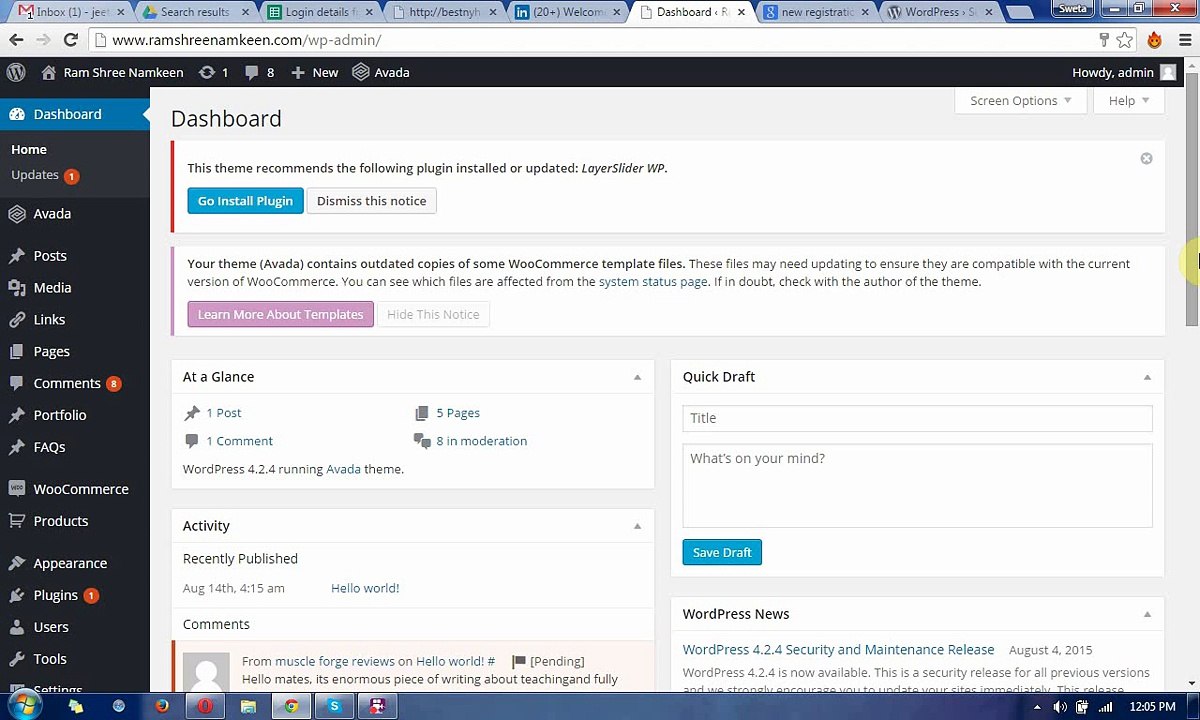
Task: Click the Howdy, admin account menu
Action: 1124,72
